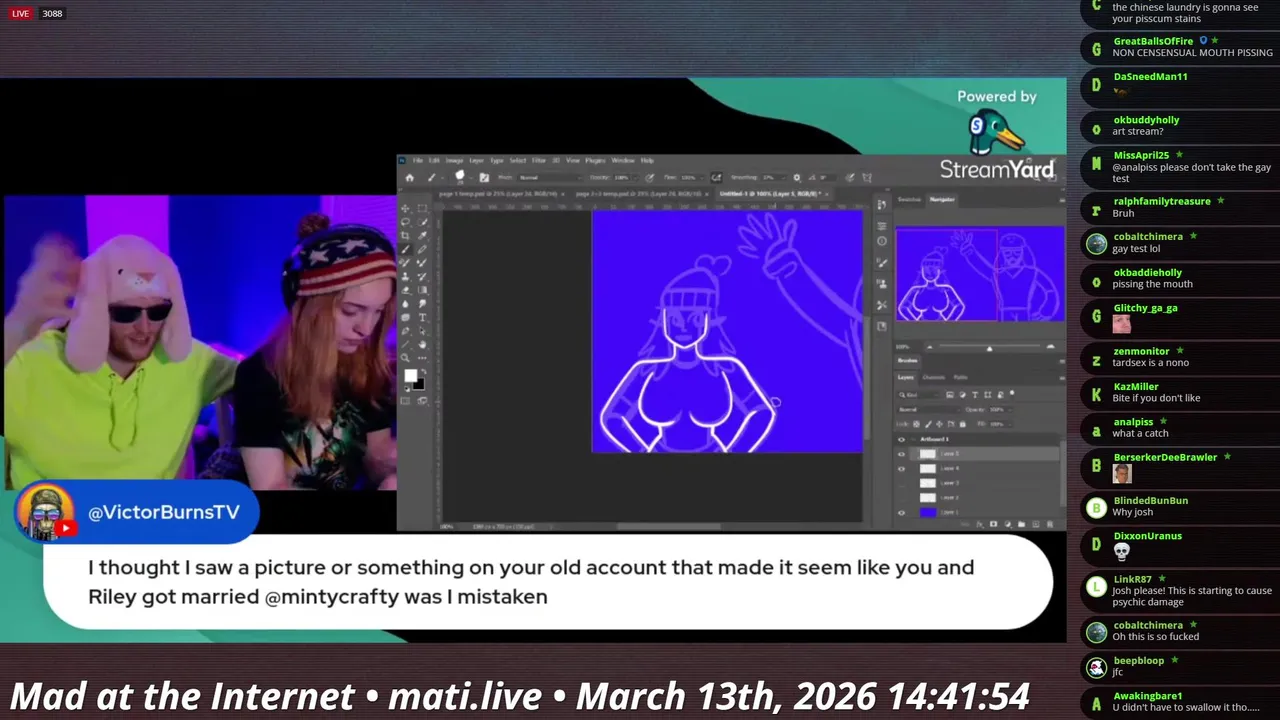The width and height of the screenshot is (1280, 720).
Task: Select the Clone Stamp tool
Action: [x=405, y=276]
